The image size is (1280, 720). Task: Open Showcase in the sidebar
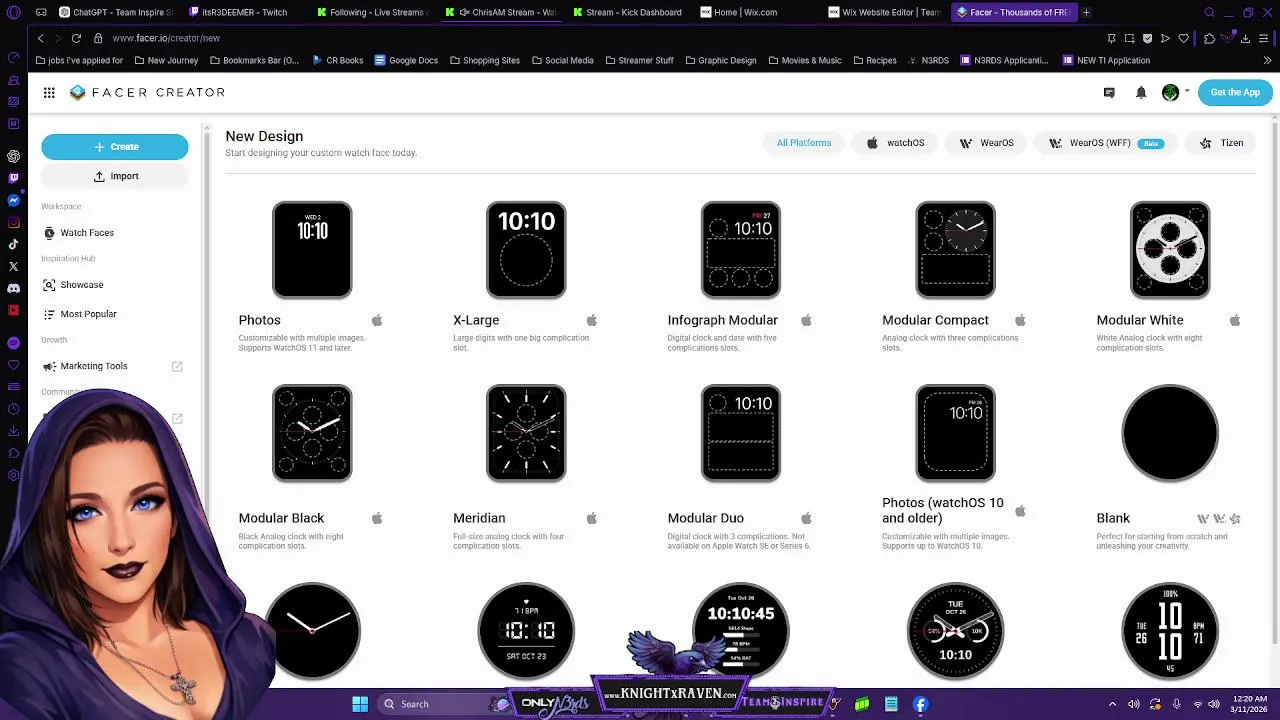click(81, 285)
